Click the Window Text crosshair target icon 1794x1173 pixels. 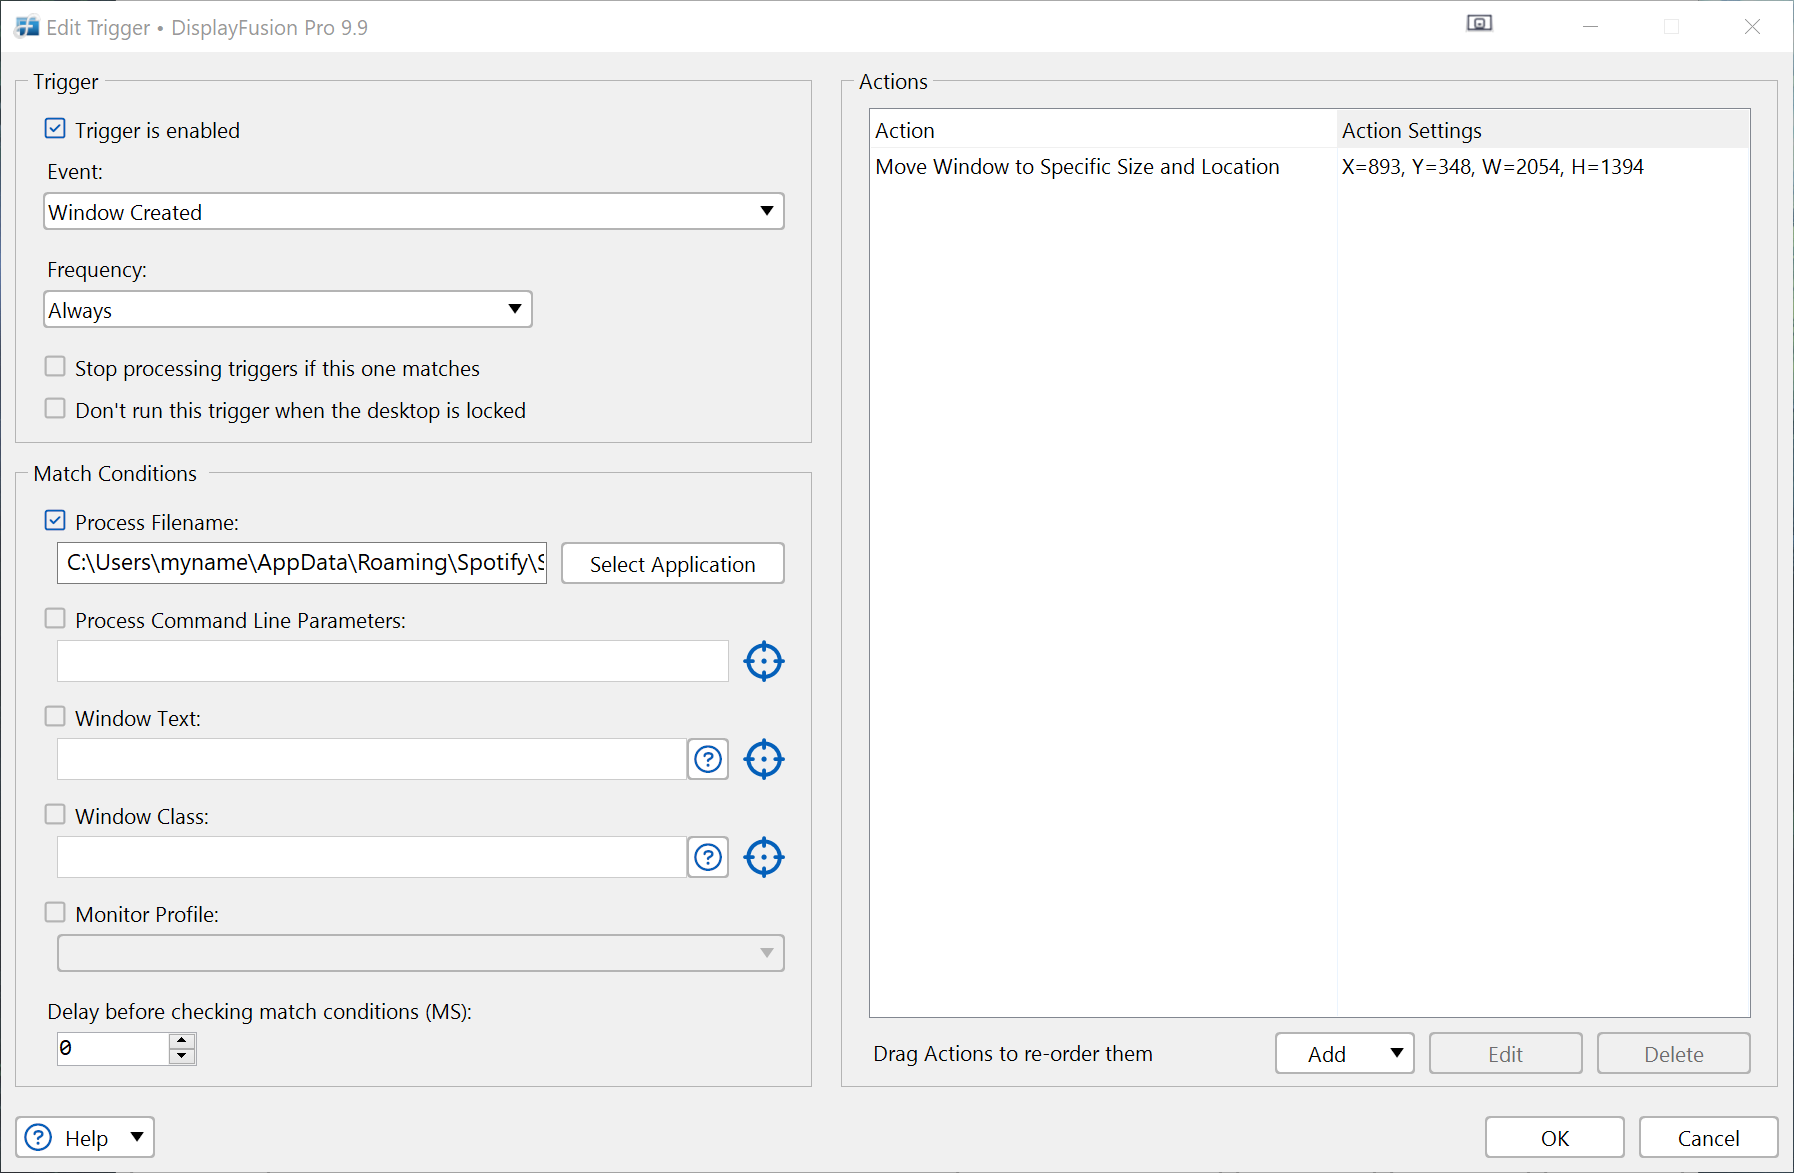[764, 759]
